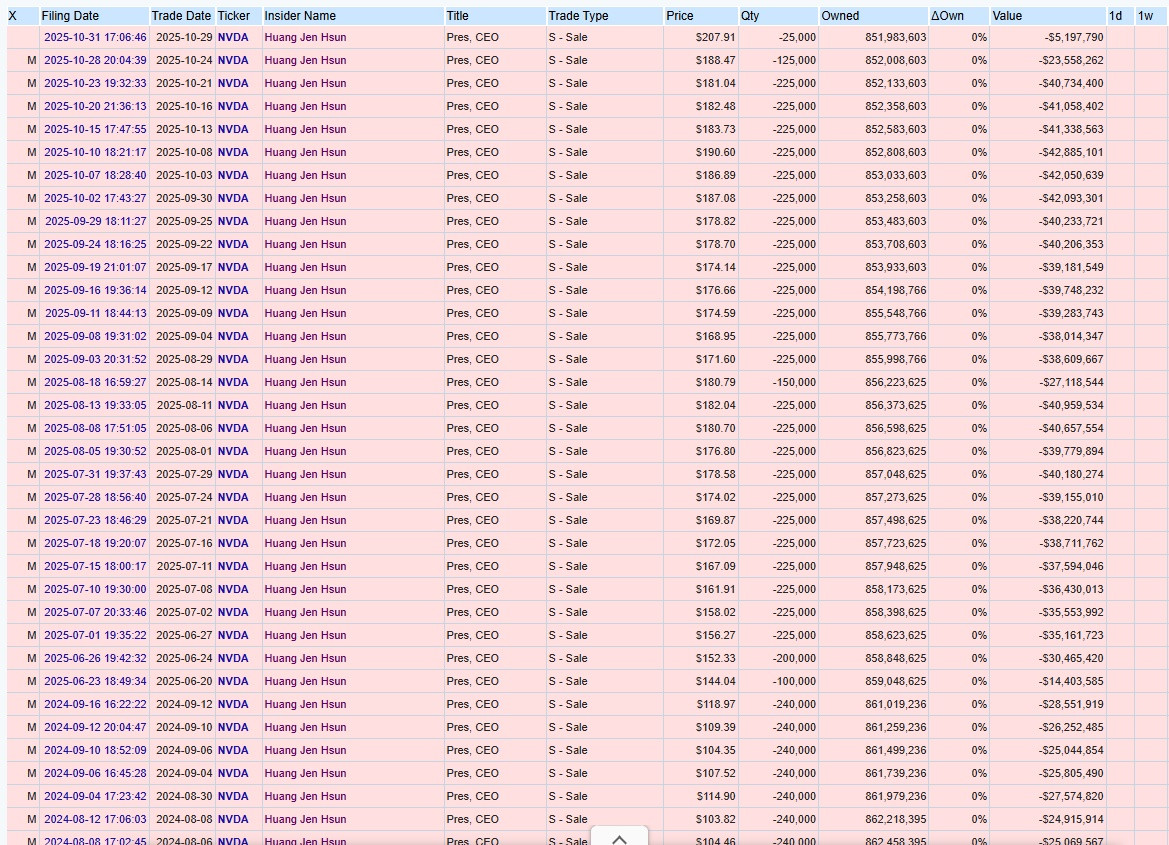Open filing dated 2025-09-16 19:36:14
The width and height of the screenshot is (1169, 845).
click(x=95, y=290)
